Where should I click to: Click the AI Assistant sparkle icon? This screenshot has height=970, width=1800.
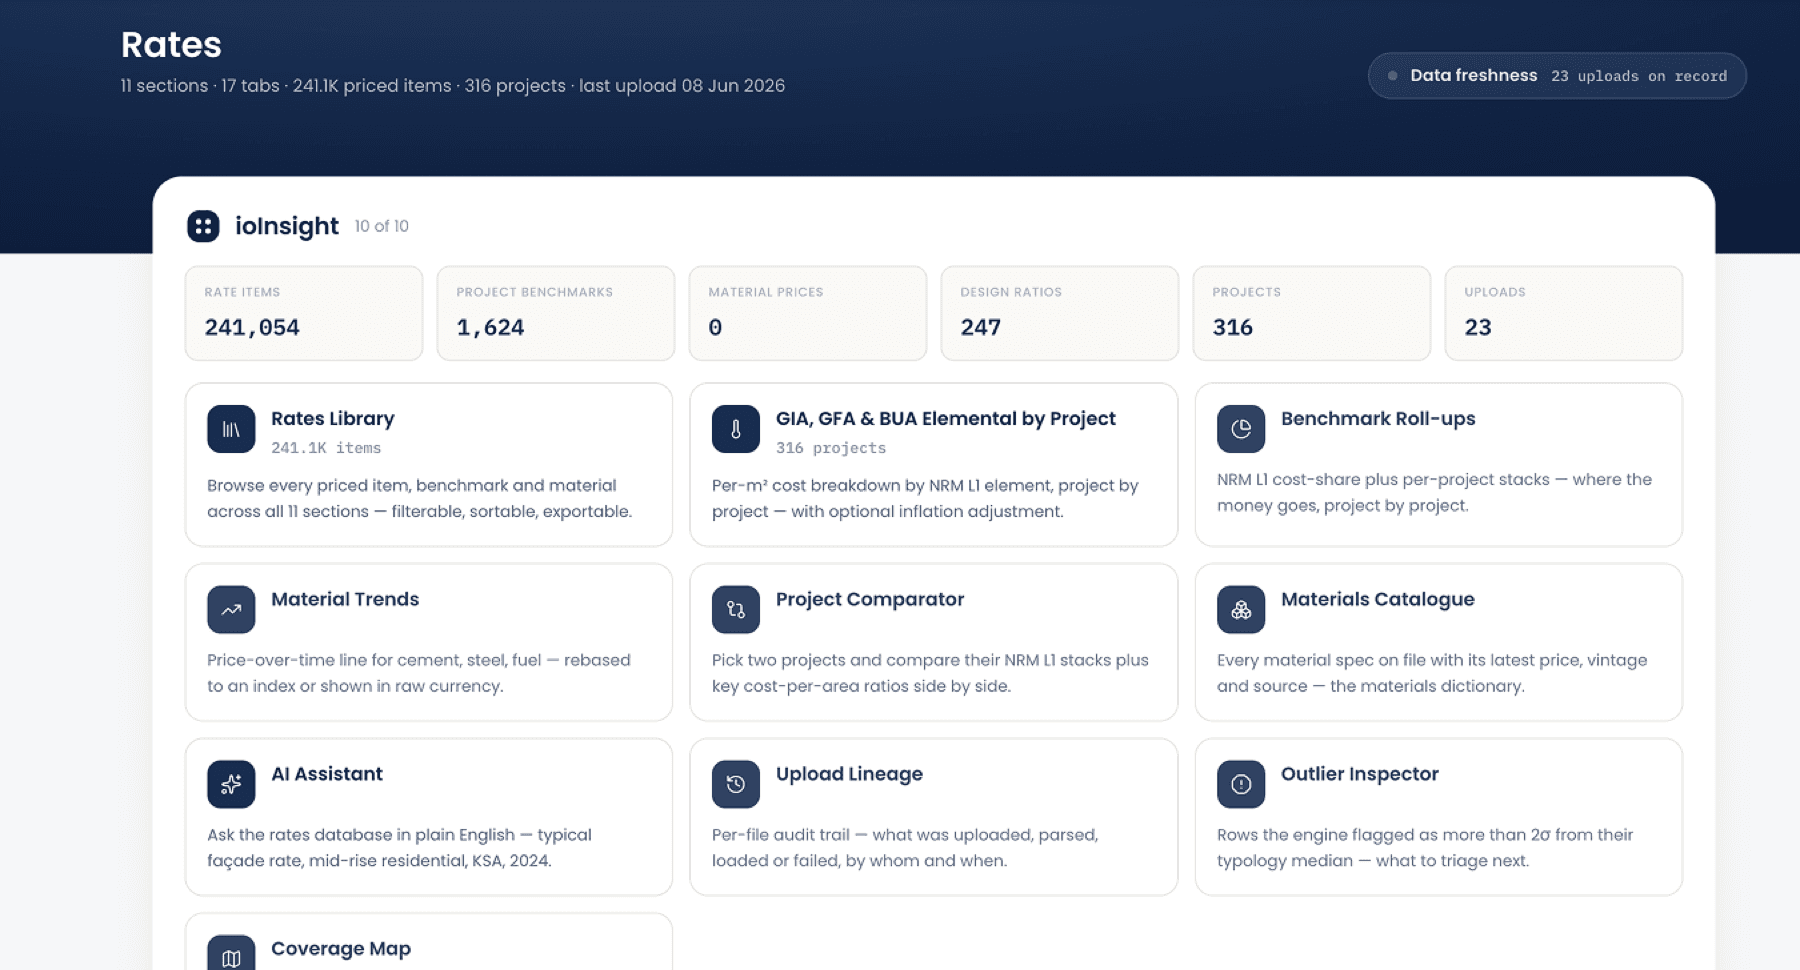point(231,784)
